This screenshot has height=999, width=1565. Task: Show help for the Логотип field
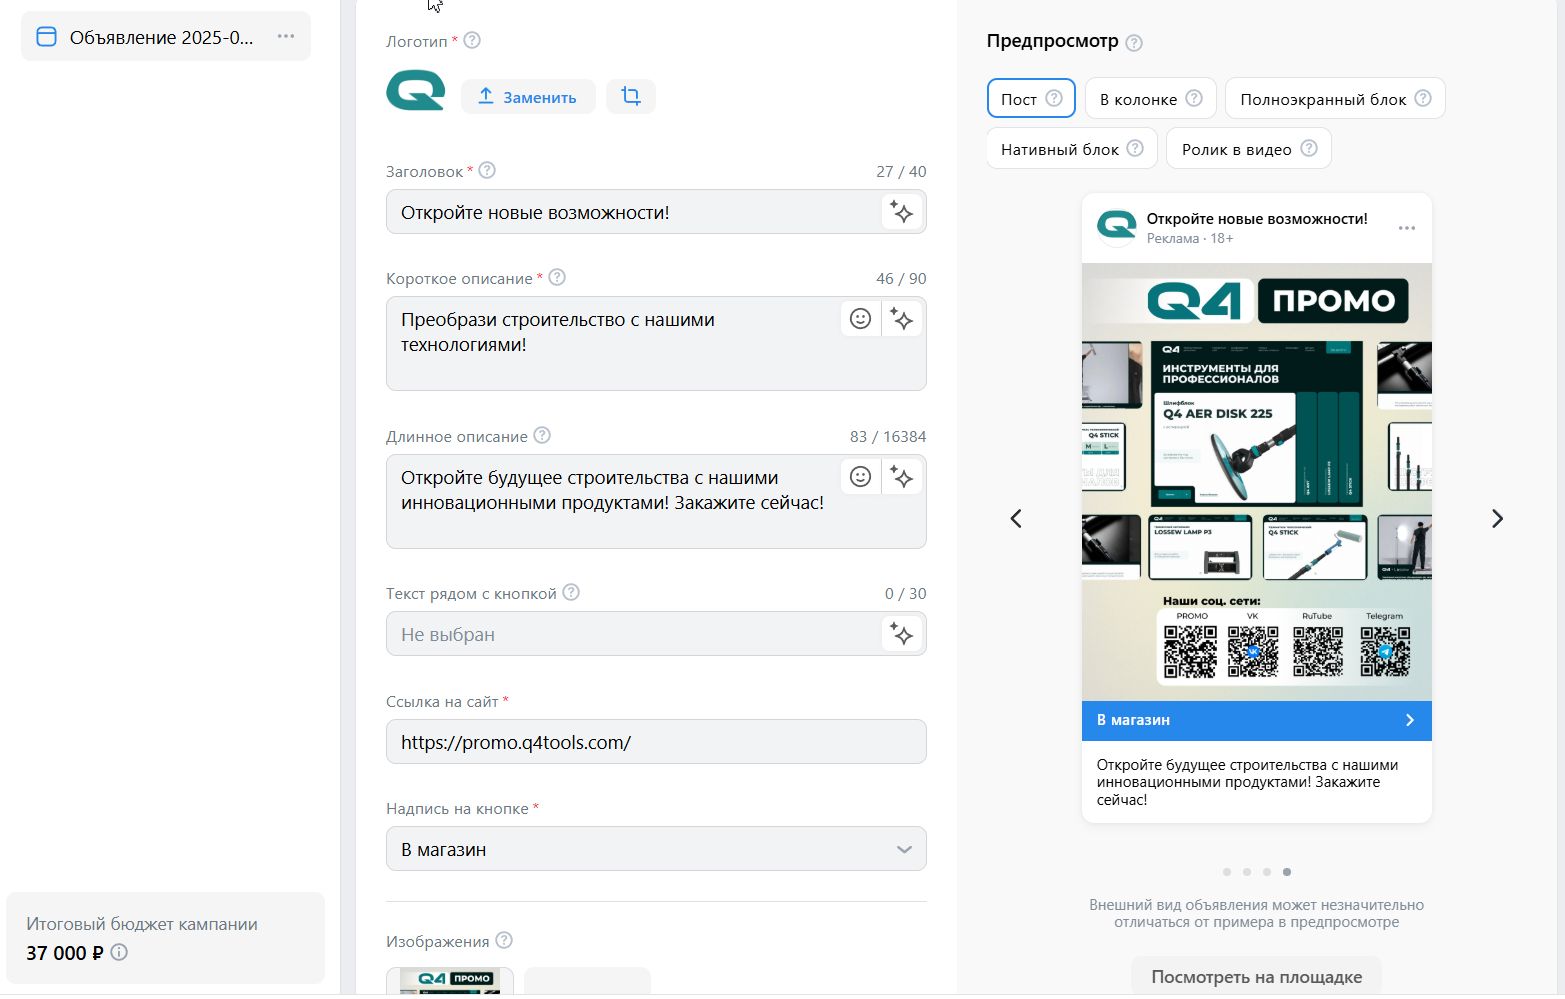[472, 41]
